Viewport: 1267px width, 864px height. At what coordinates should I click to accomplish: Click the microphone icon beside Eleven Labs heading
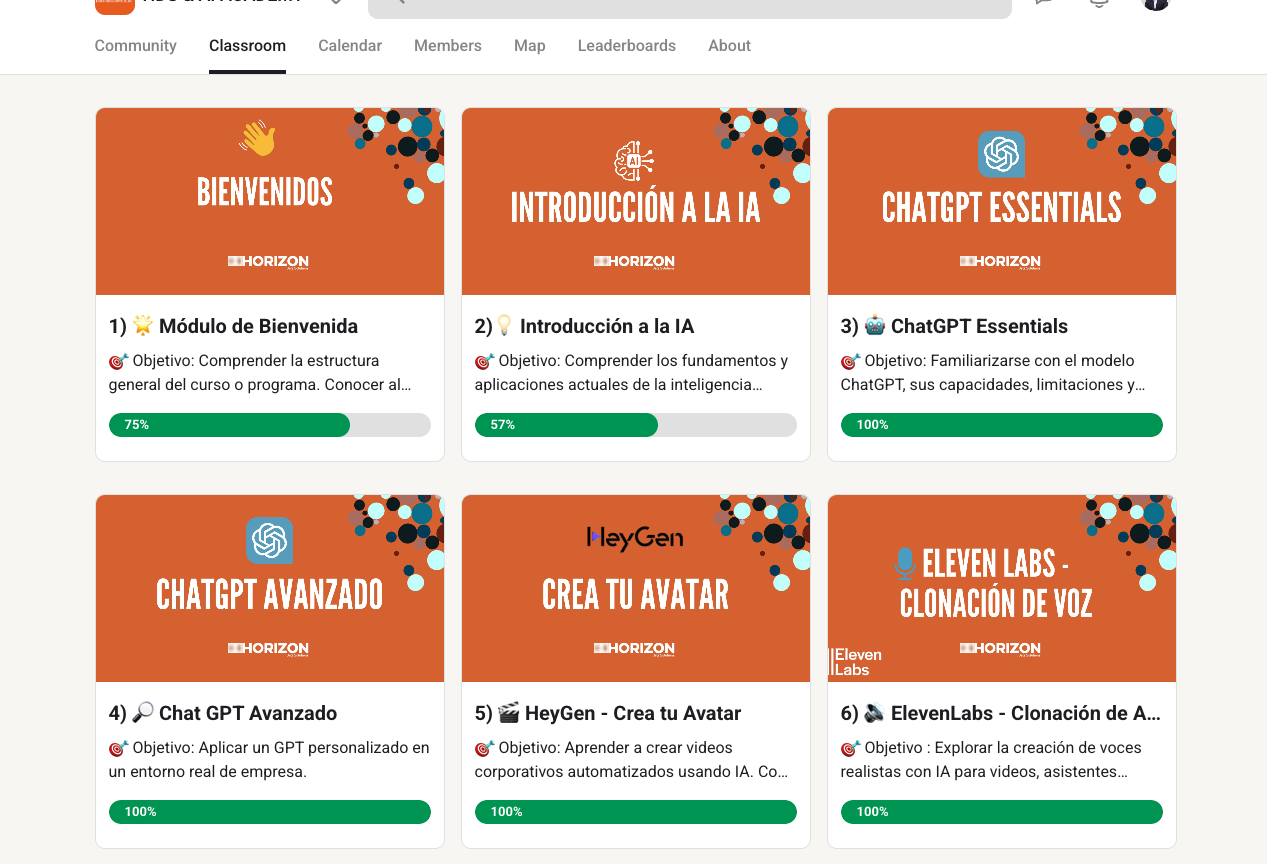click(x=905, y=563)
